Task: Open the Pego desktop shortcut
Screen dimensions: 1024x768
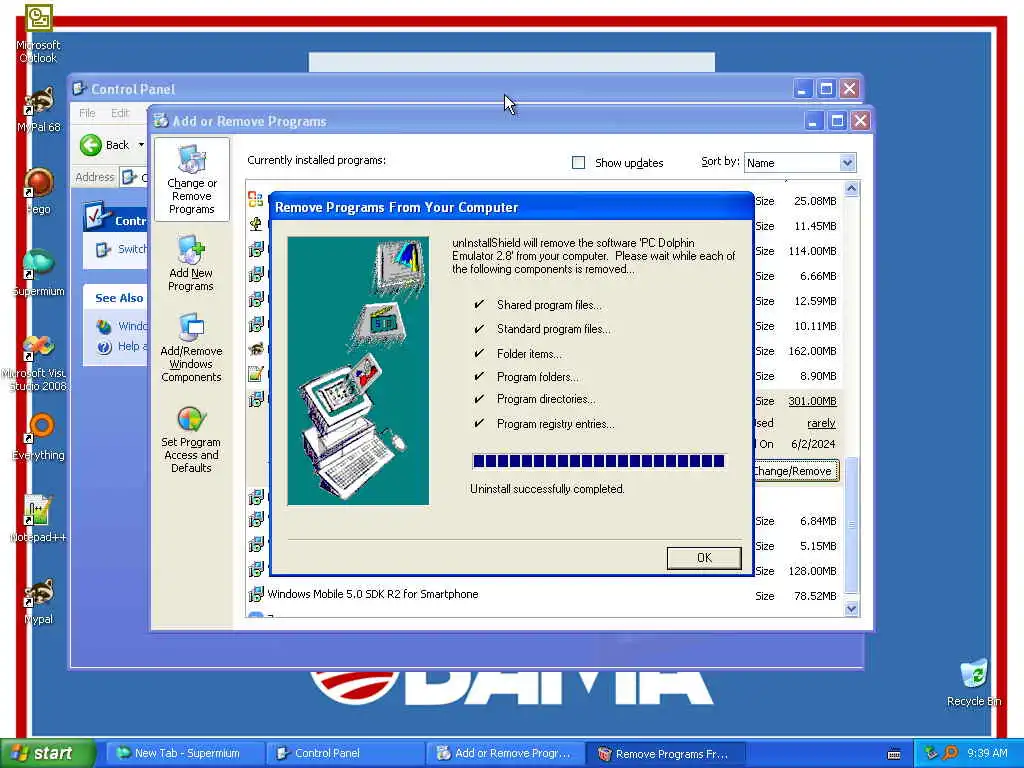Action: (39, 191)
